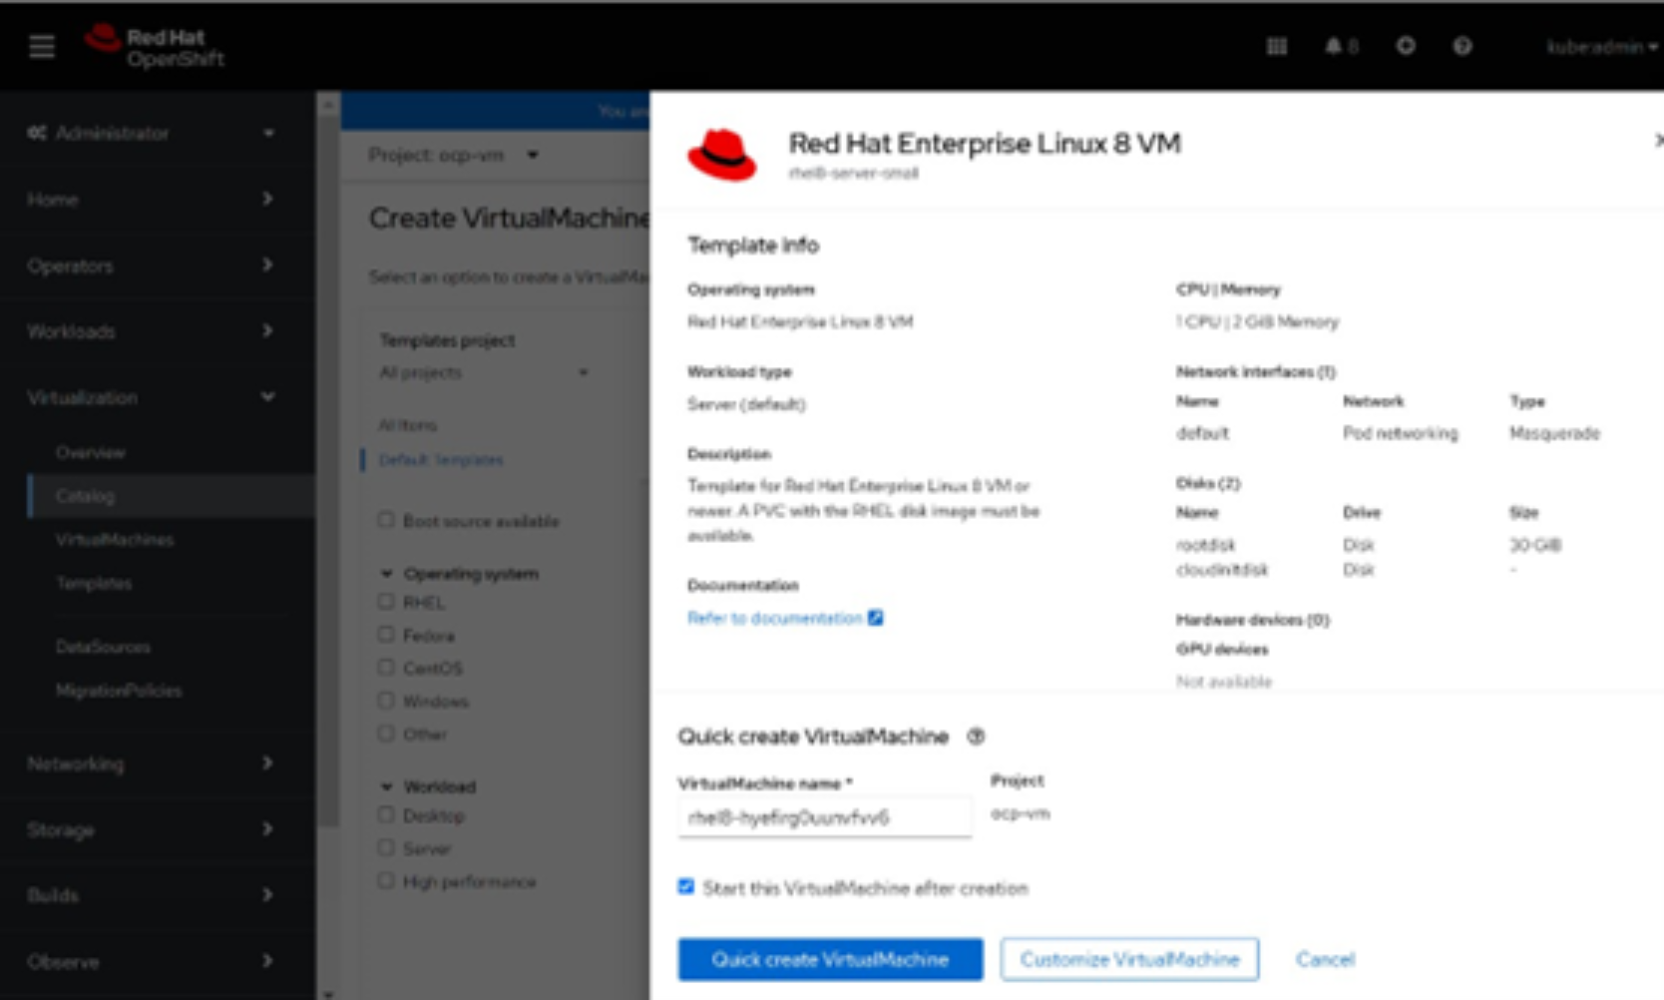The image size is (1664, 1000).
Task: Check the CentOS operating system filter
Action: pos(386,667)
